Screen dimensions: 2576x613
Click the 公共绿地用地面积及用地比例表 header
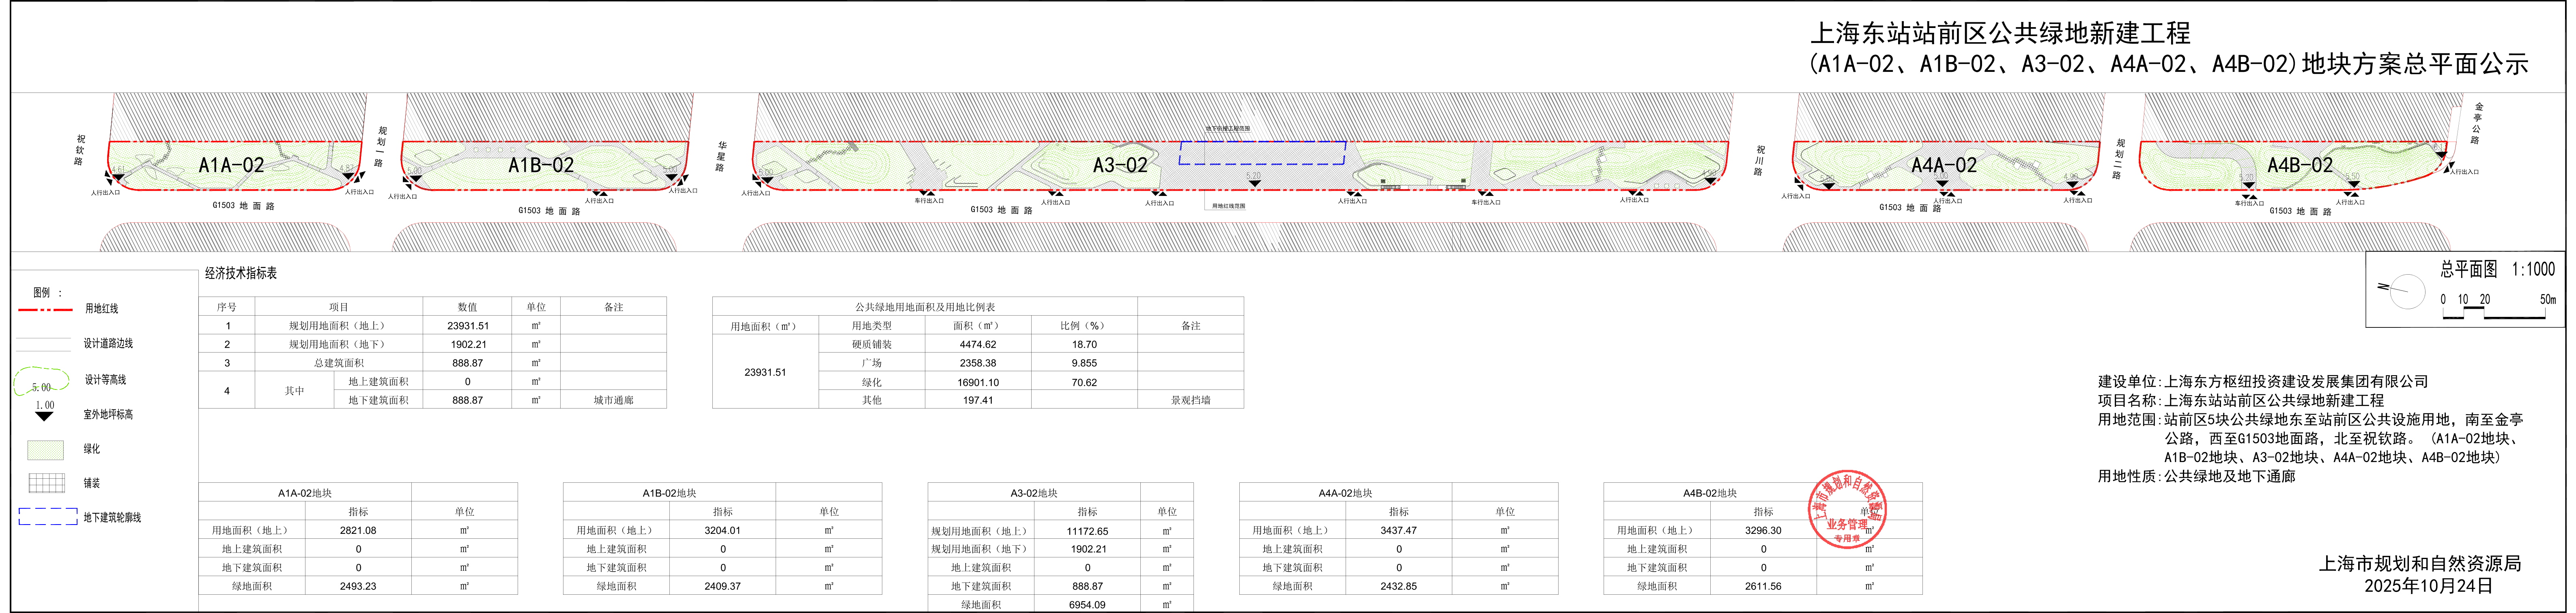coord(924,307)
